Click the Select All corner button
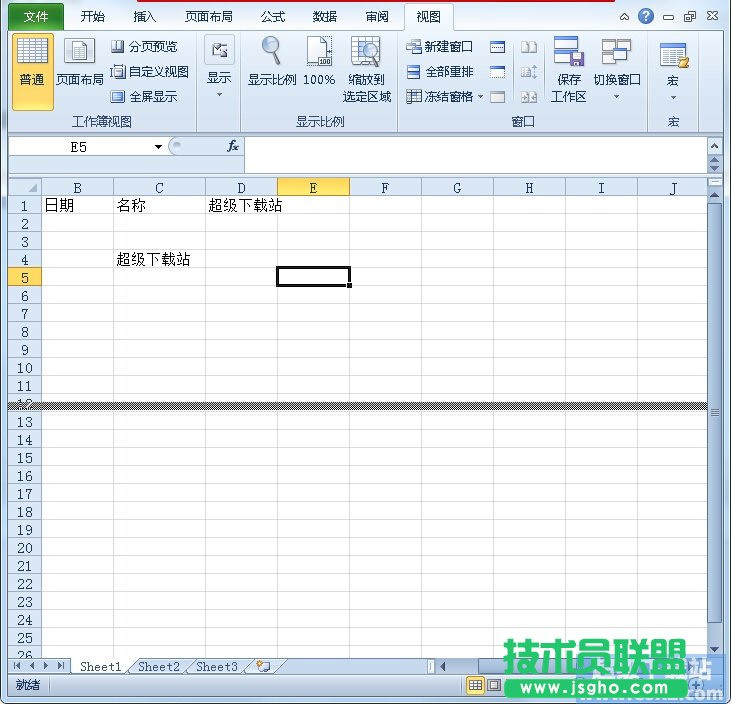 pyautogui.click(x=25, y=187)
